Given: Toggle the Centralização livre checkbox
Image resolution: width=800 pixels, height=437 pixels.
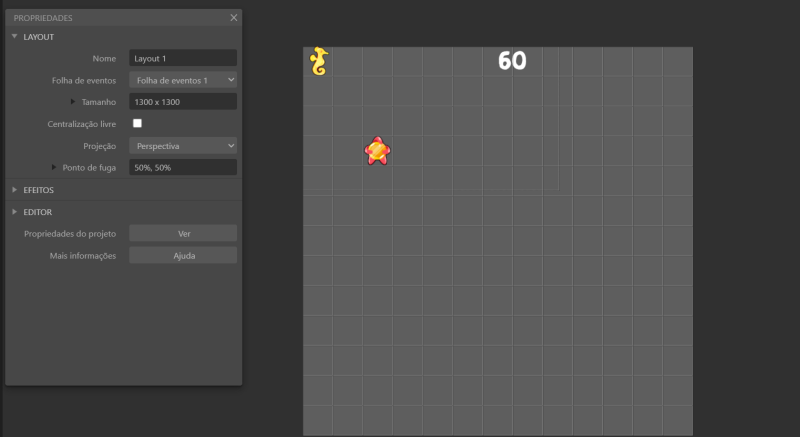Looking at the screenshot, I should click(137, 123).
